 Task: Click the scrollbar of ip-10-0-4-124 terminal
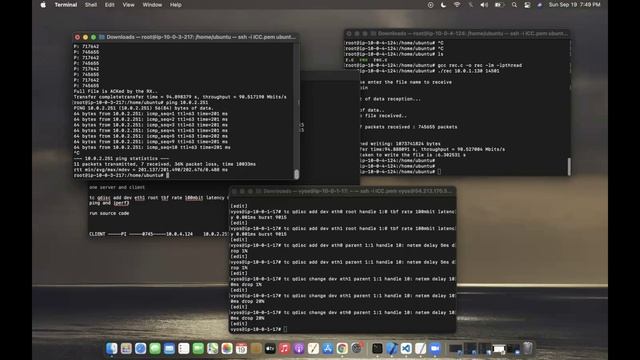click(569, 166)
